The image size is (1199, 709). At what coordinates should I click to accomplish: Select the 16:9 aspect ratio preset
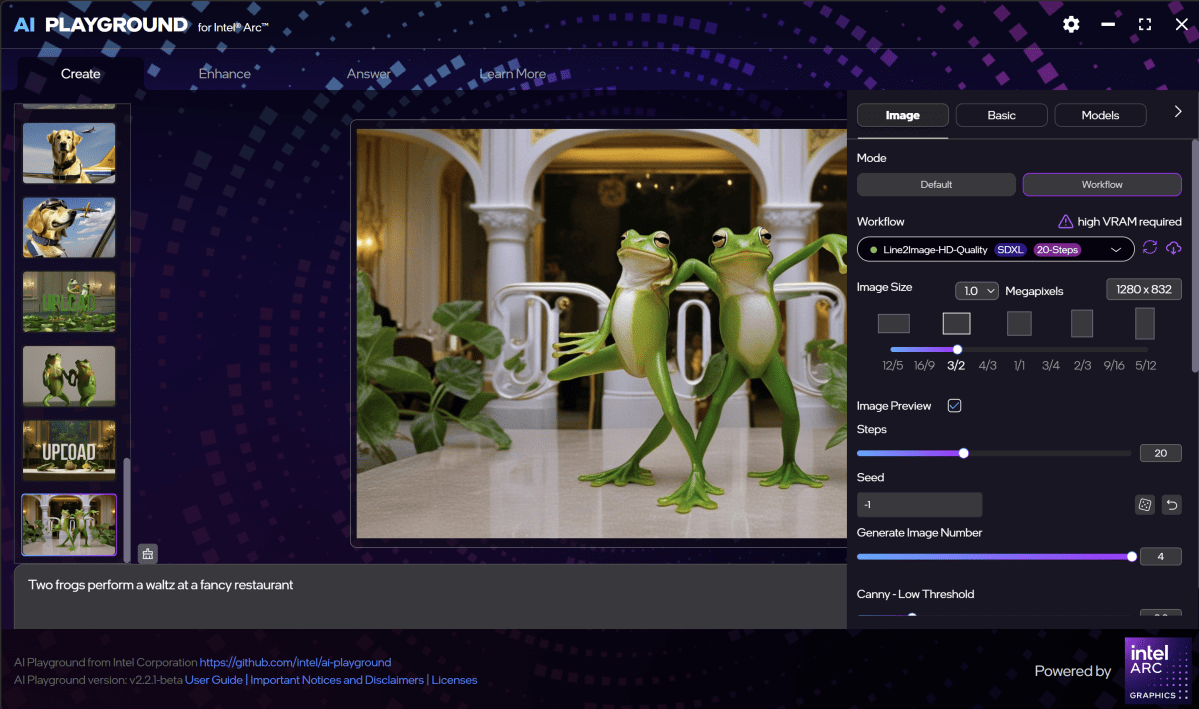(x=924, y=365)
